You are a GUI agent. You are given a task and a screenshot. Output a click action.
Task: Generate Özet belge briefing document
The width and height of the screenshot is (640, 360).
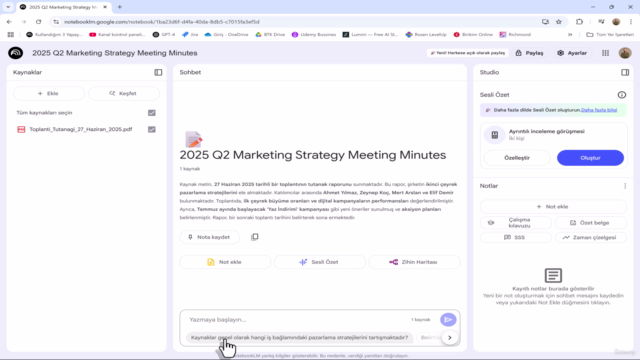[590, 223]
